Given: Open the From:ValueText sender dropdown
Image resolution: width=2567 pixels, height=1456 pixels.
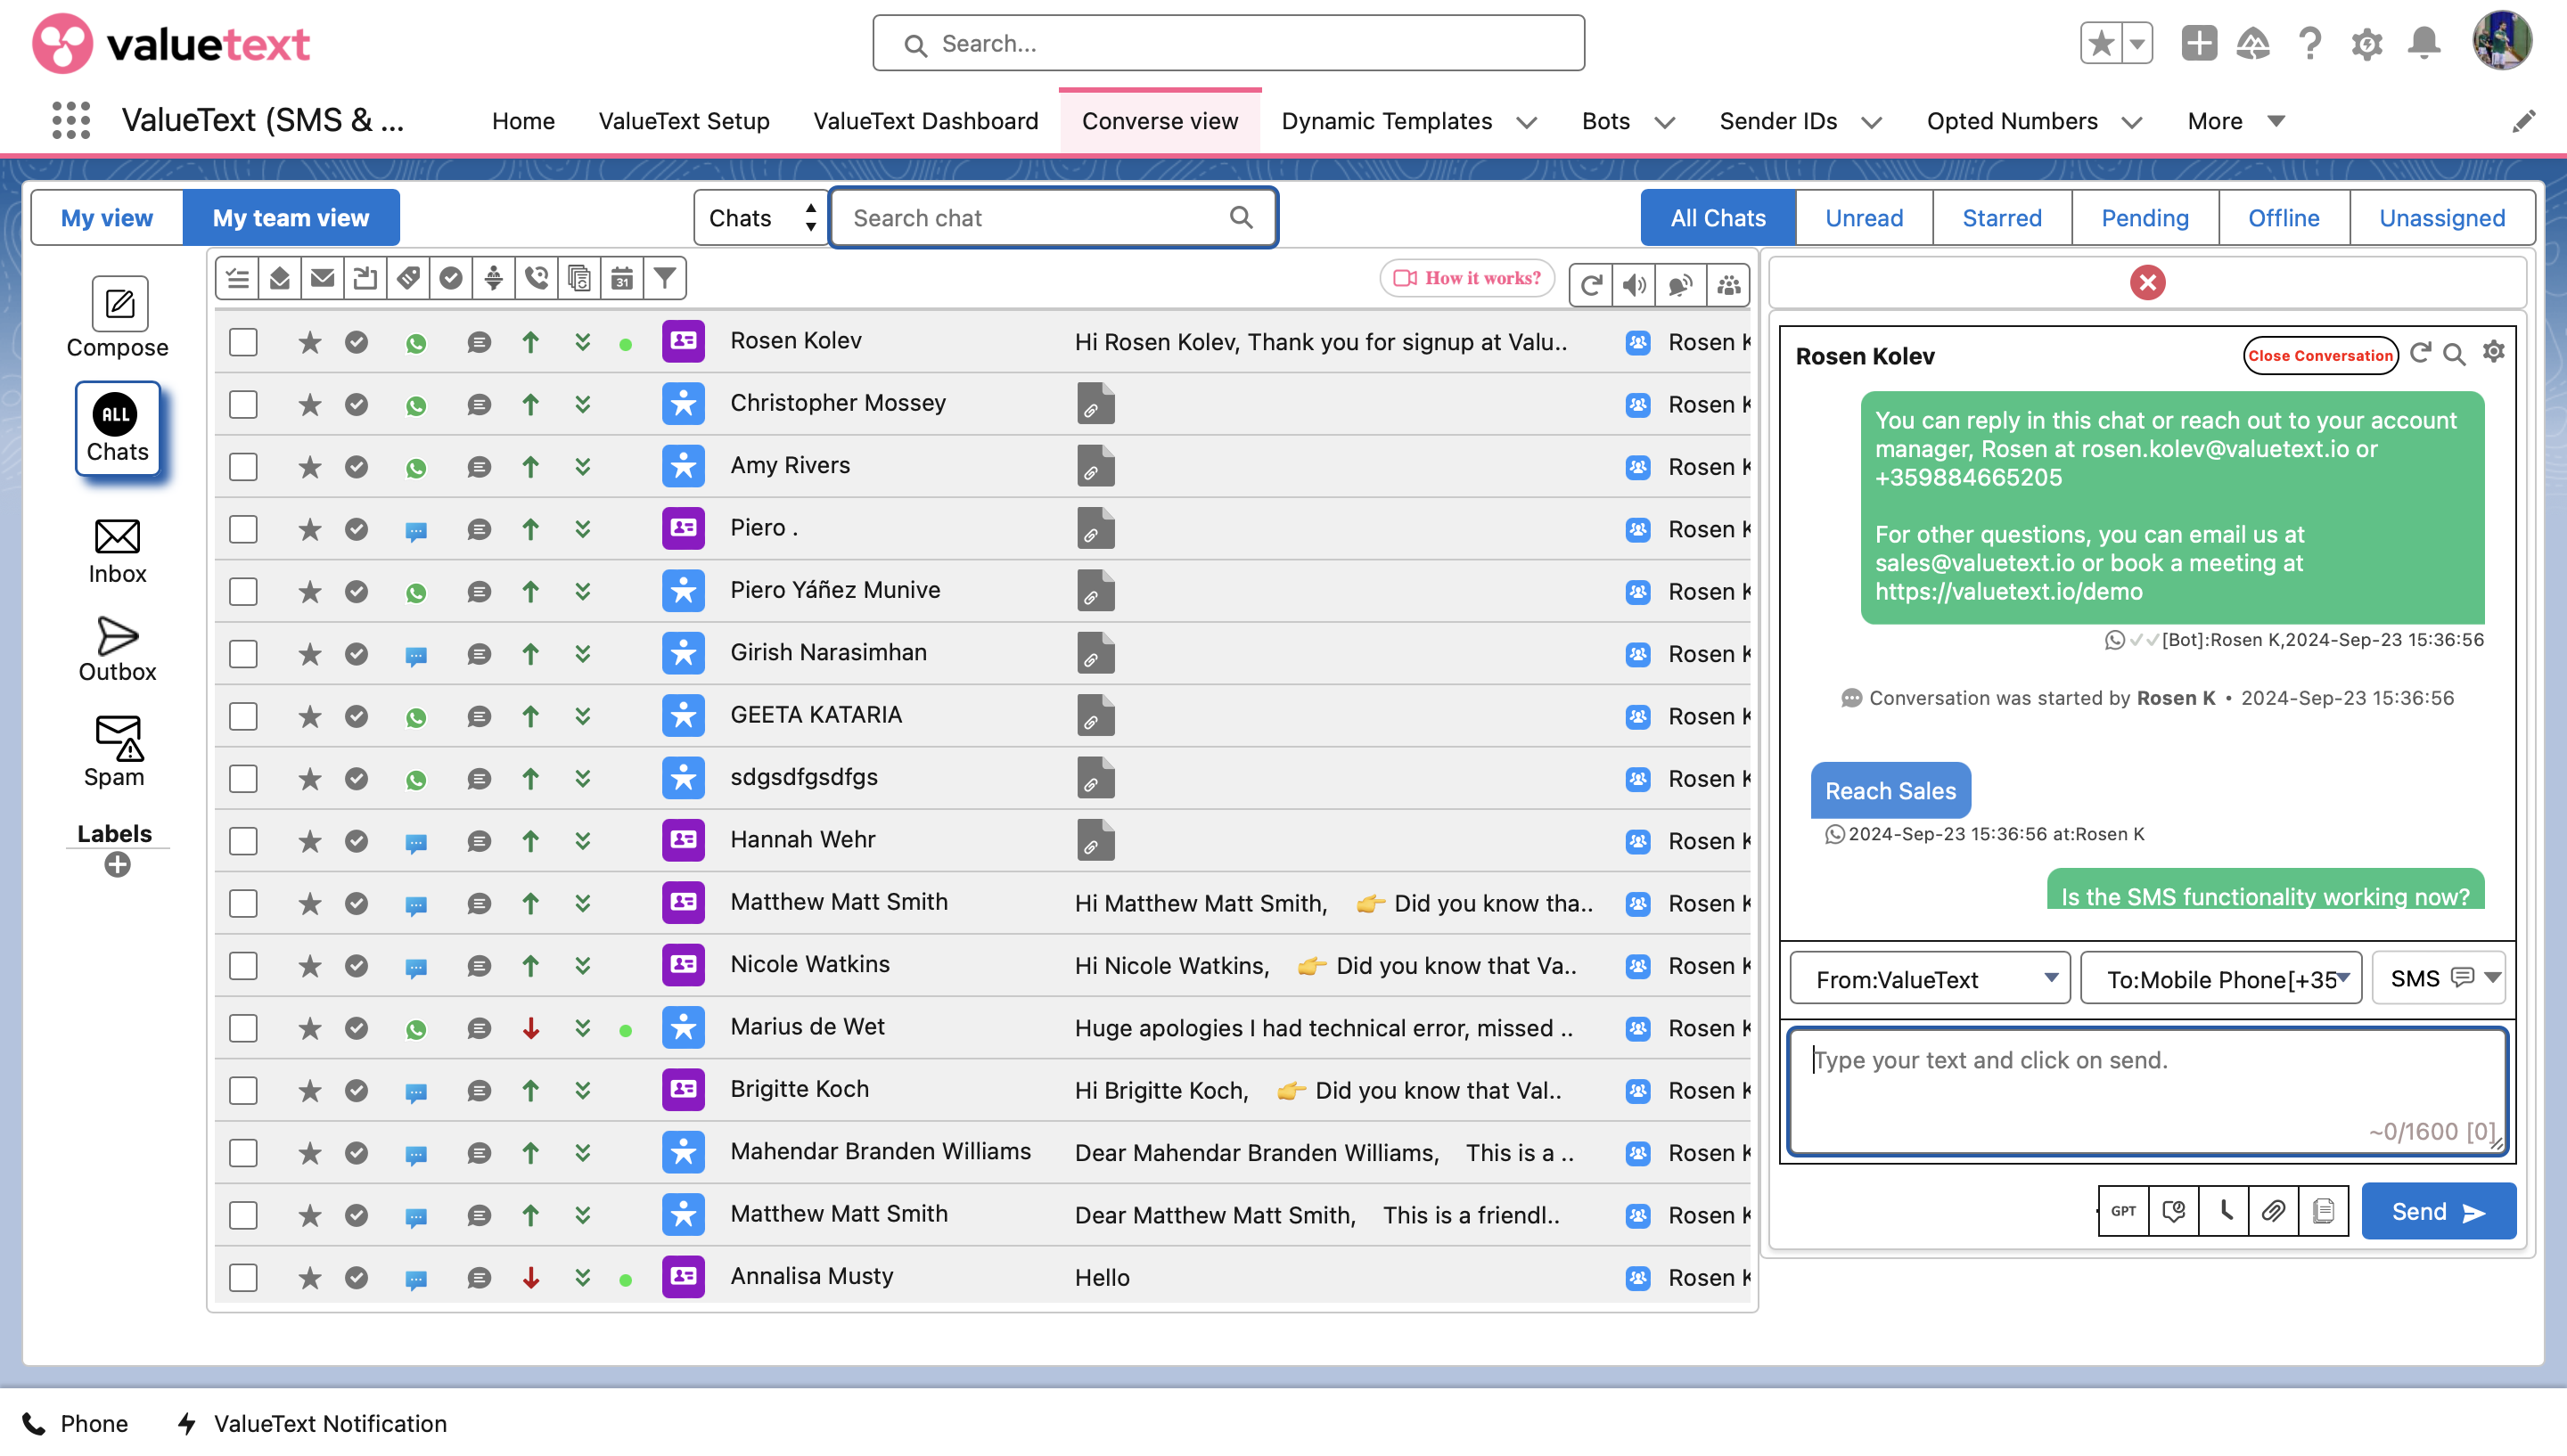Looking at the screenshot, I should pyautogui.click(x=1929, y=979).
